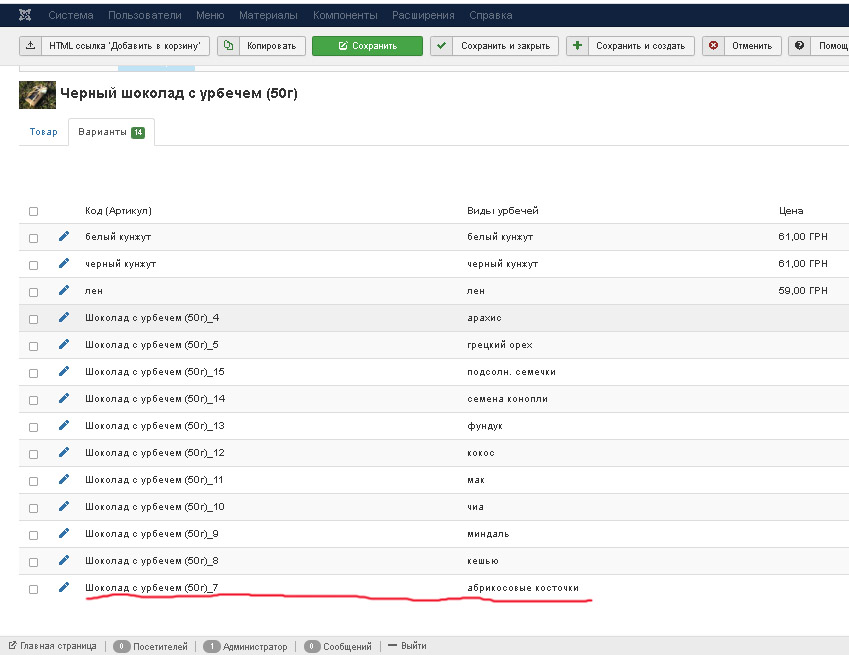The width and height of the screenshot is (849, 655).
Task: Check the грецкий орех row checkbox
Action: 34,346
